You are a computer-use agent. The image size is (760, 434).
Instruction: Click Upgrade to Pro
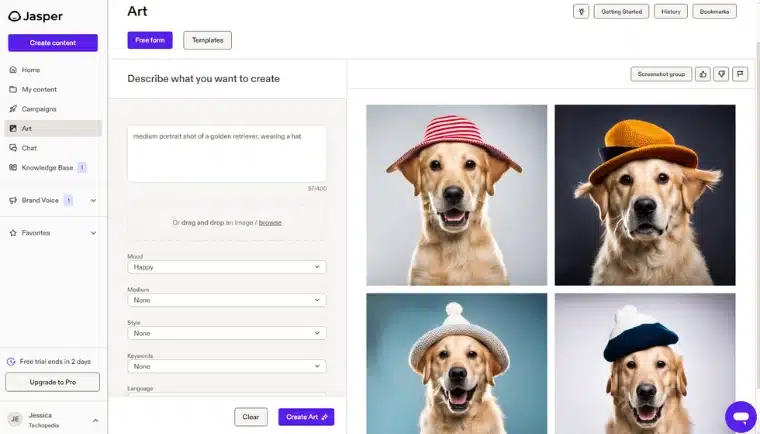pos(52,382)
